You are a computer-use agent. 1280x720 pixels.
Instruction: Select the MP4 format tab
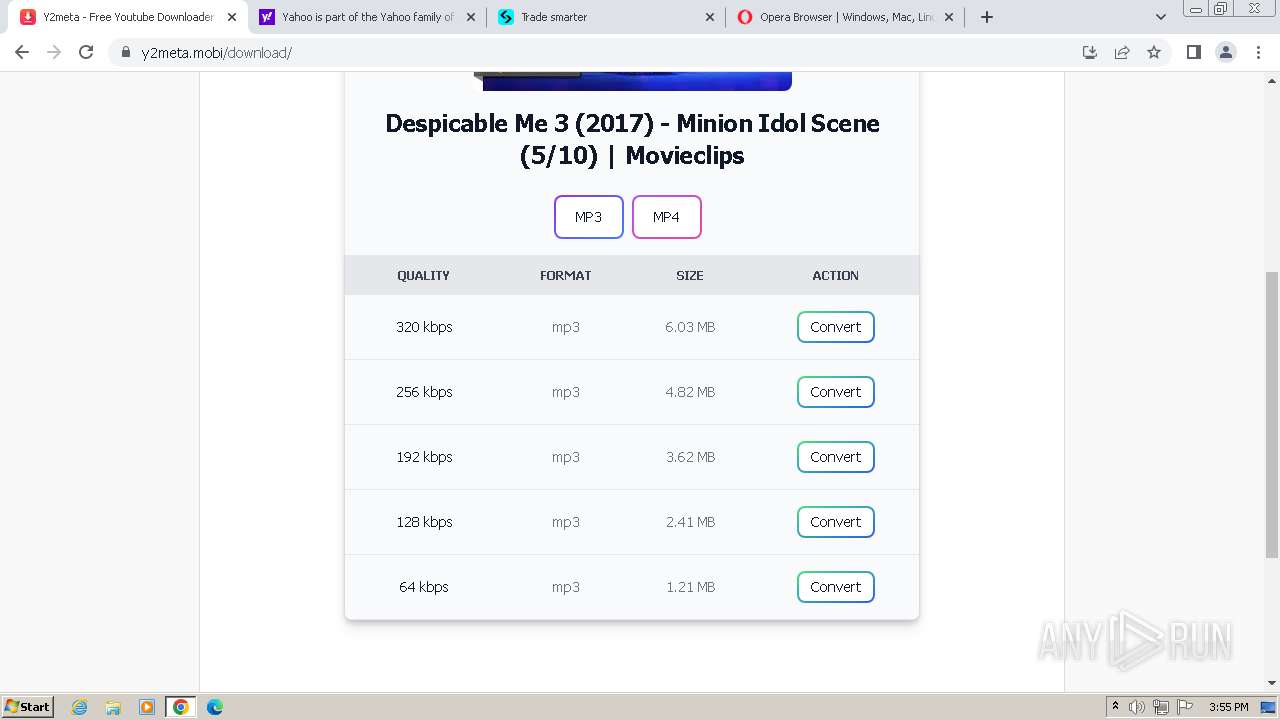point(667,217)
